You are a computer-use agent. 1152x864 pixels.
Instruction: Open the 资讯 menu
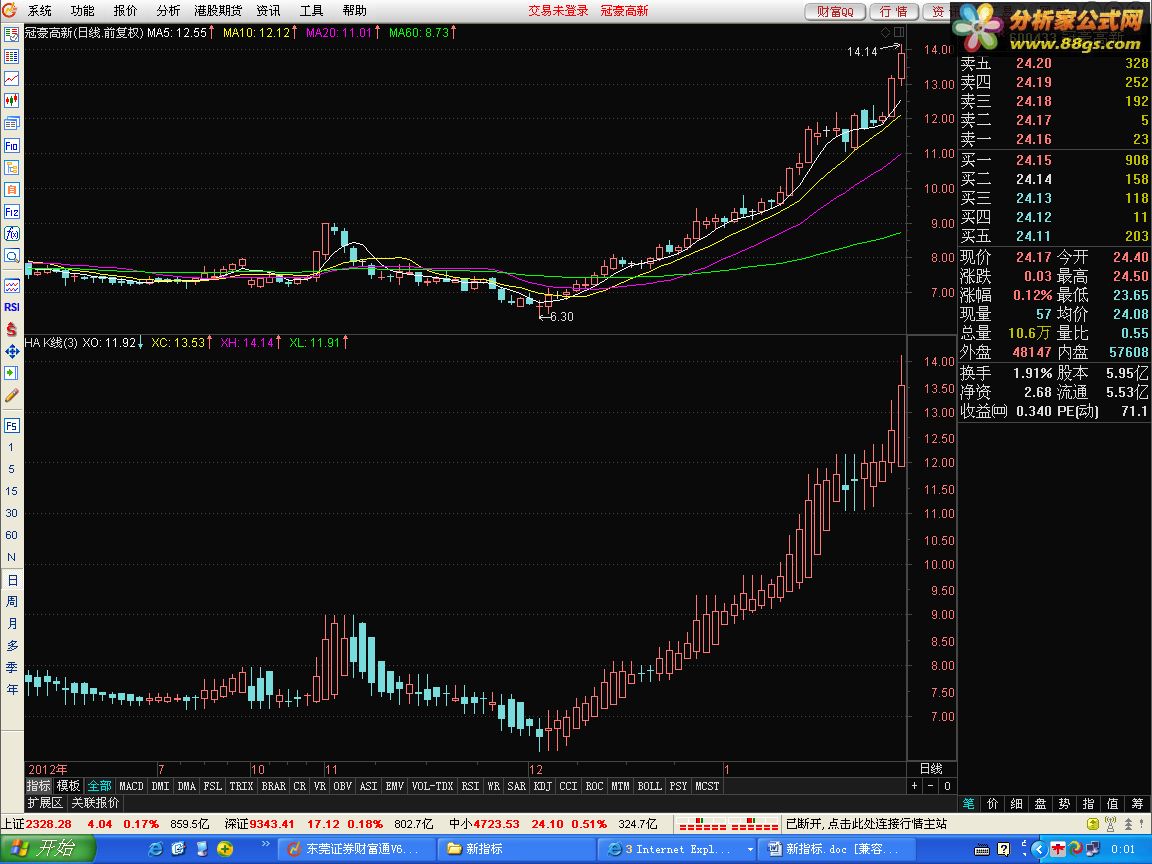[x=268, y=10]
